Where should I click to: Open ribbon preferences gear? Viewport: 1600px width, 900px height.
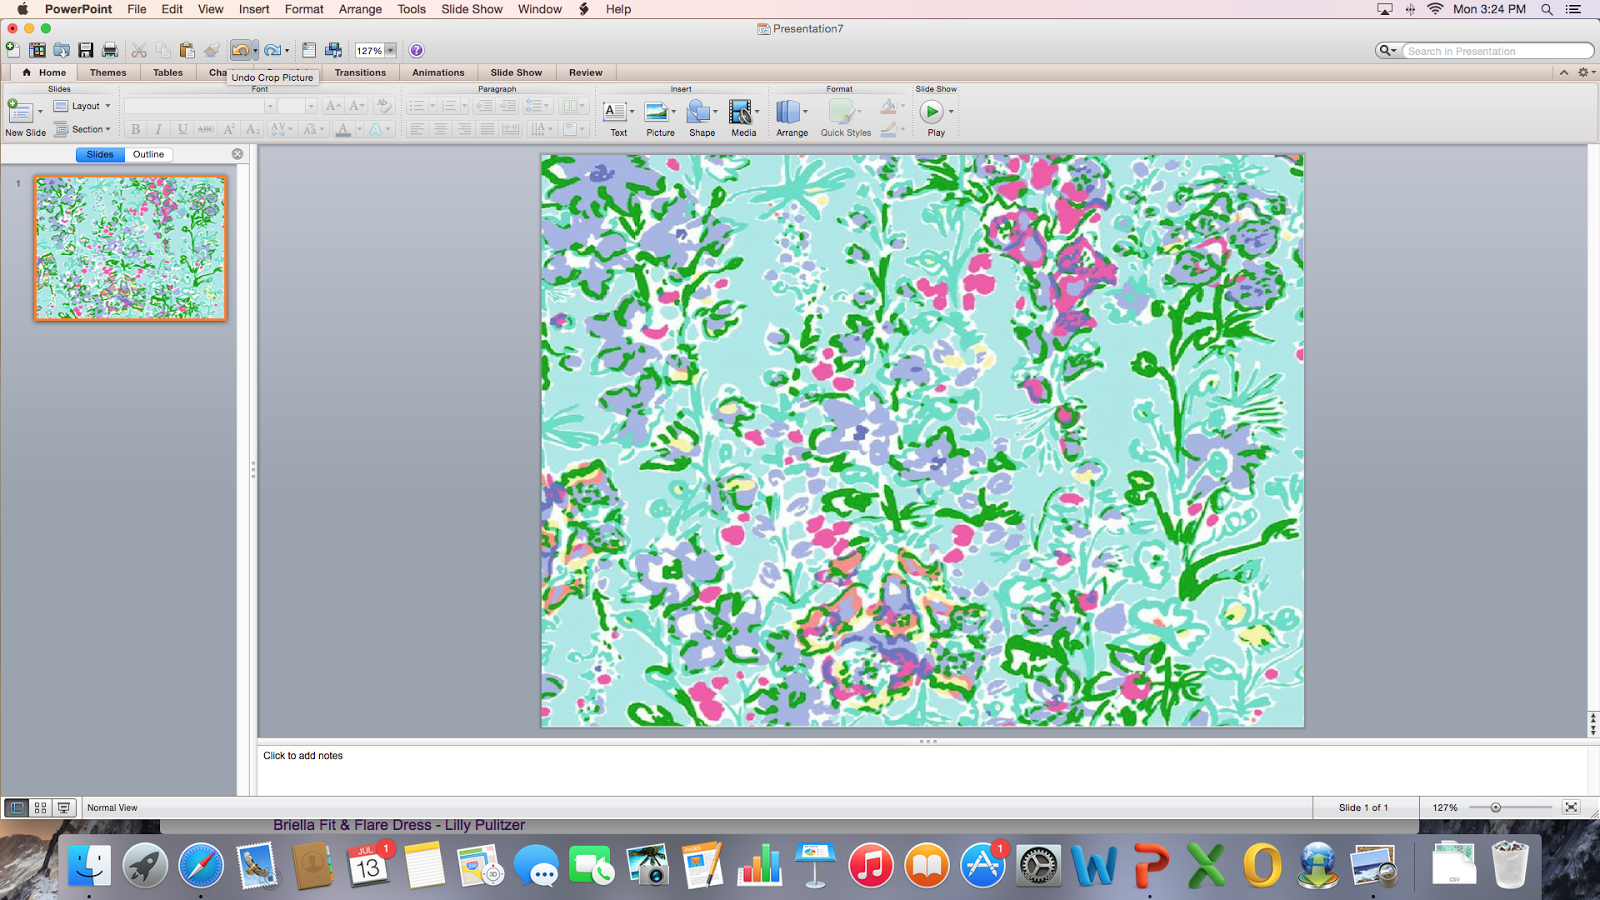pyautogui.click(x=1584, y=72)
